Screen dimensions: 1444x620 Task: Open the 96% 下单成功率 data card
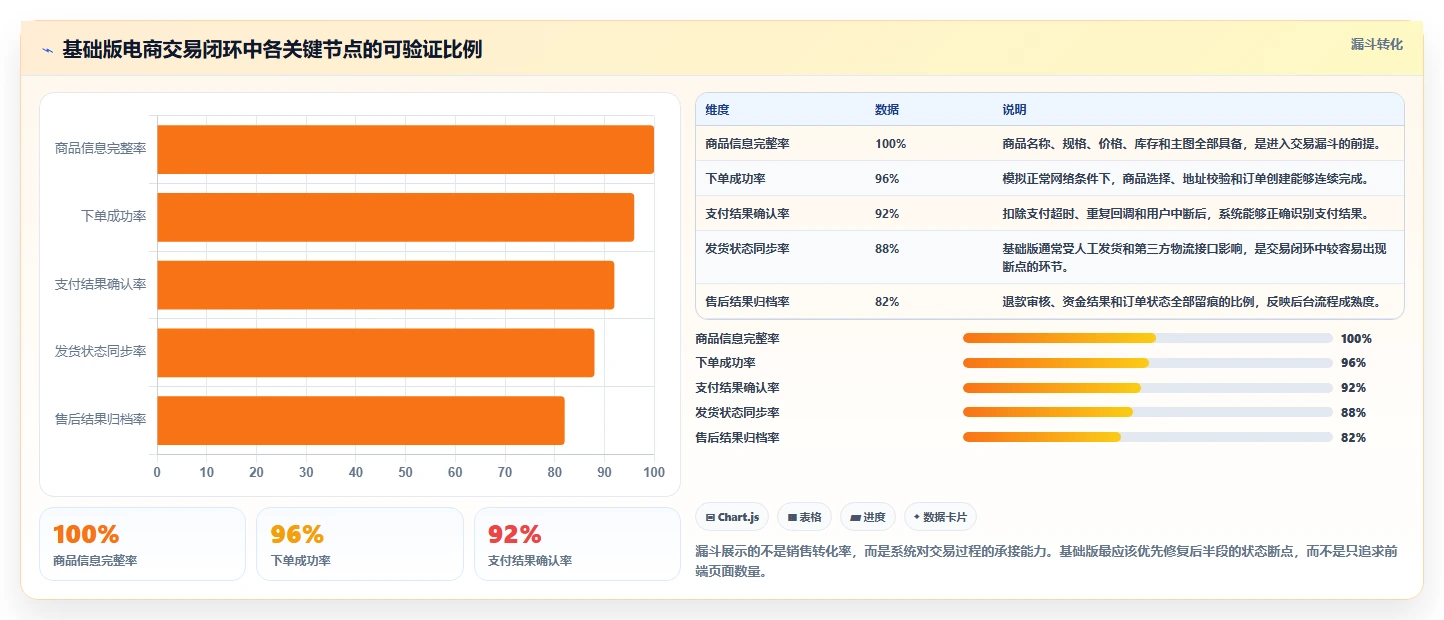359,544
